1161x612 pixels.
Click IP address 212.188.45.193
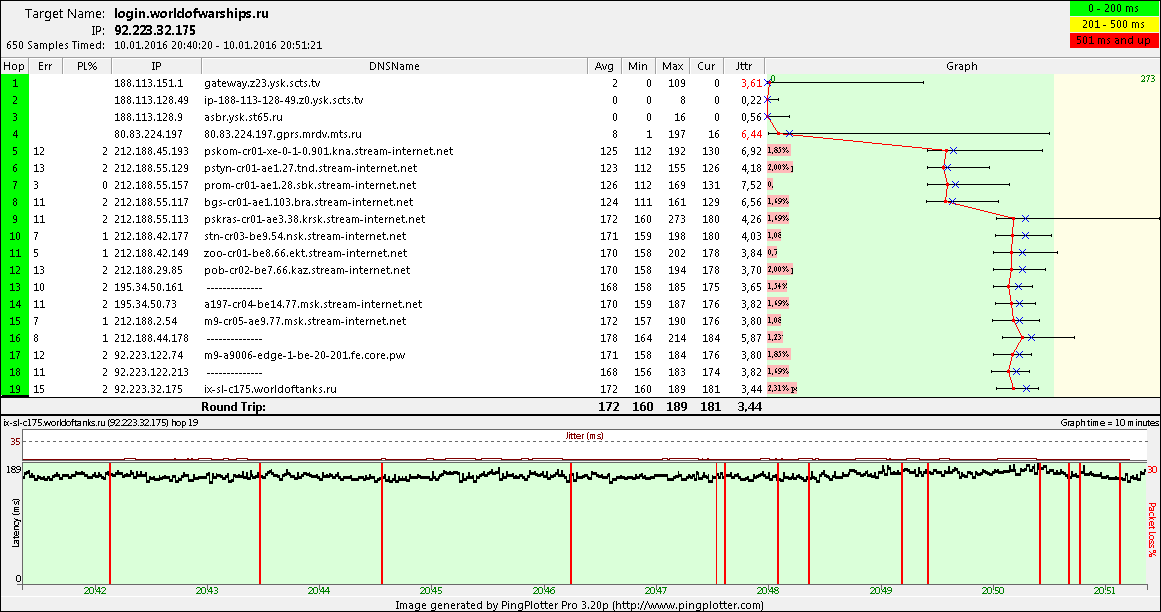coord(151,151)
